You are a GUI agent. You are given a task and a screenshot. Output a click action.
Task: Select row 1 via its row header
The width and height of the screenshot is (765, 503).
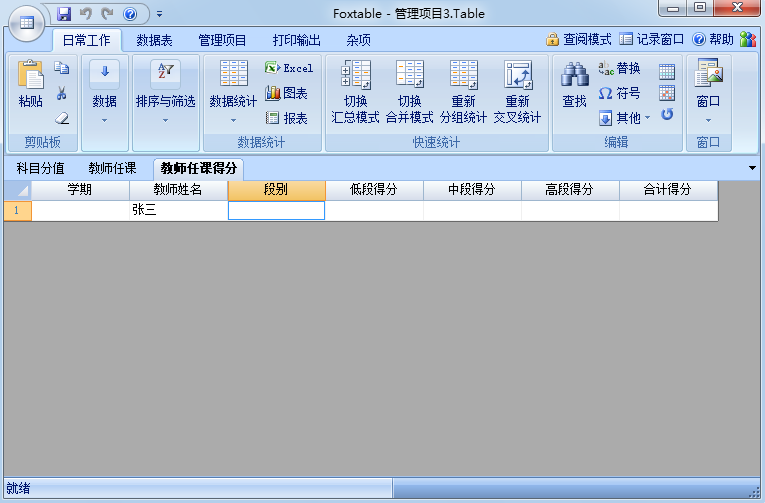[x=18, y=210]
